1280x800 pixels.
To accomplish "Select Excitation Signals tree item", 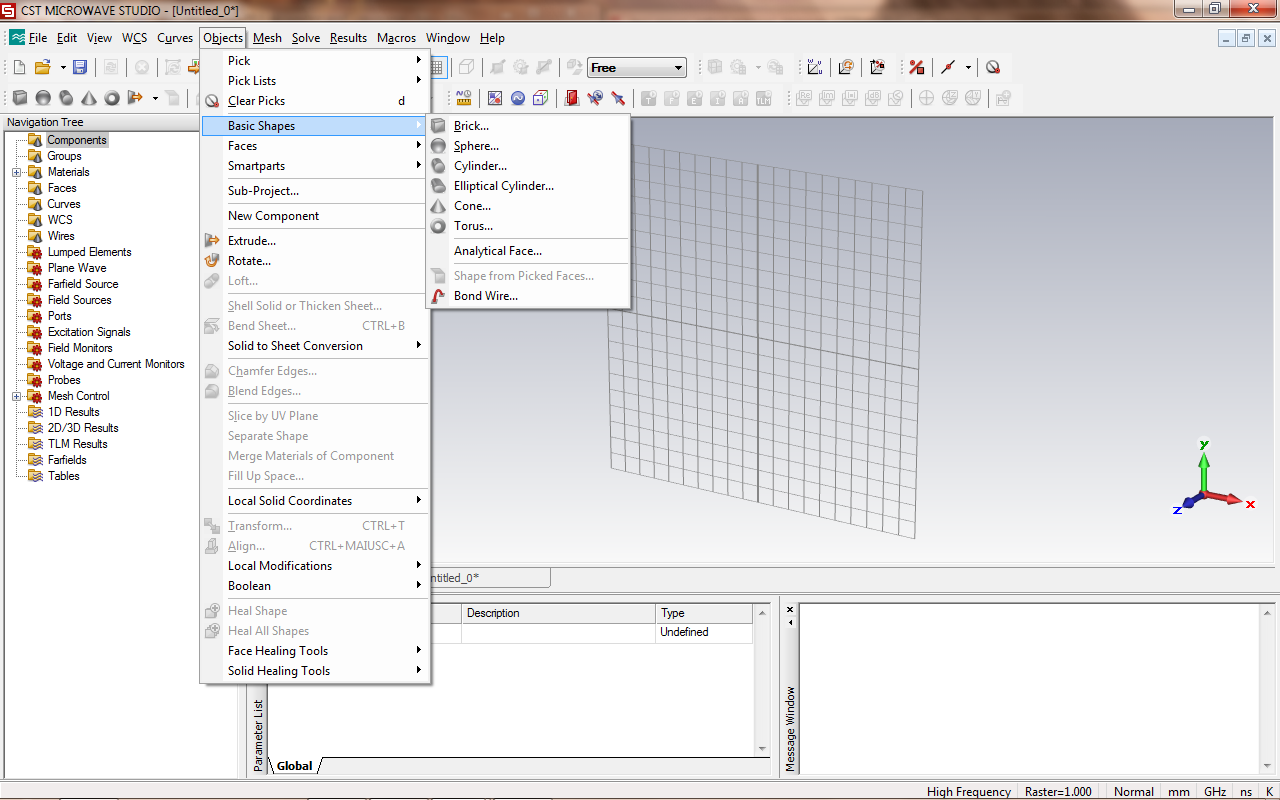I will 89,332.
